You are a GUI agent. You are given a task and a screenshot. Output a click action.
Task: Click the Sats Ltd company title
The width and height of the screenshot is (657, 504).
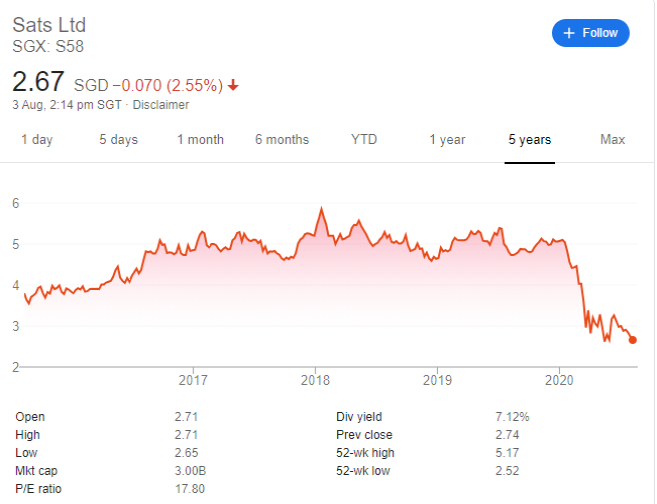49,25
